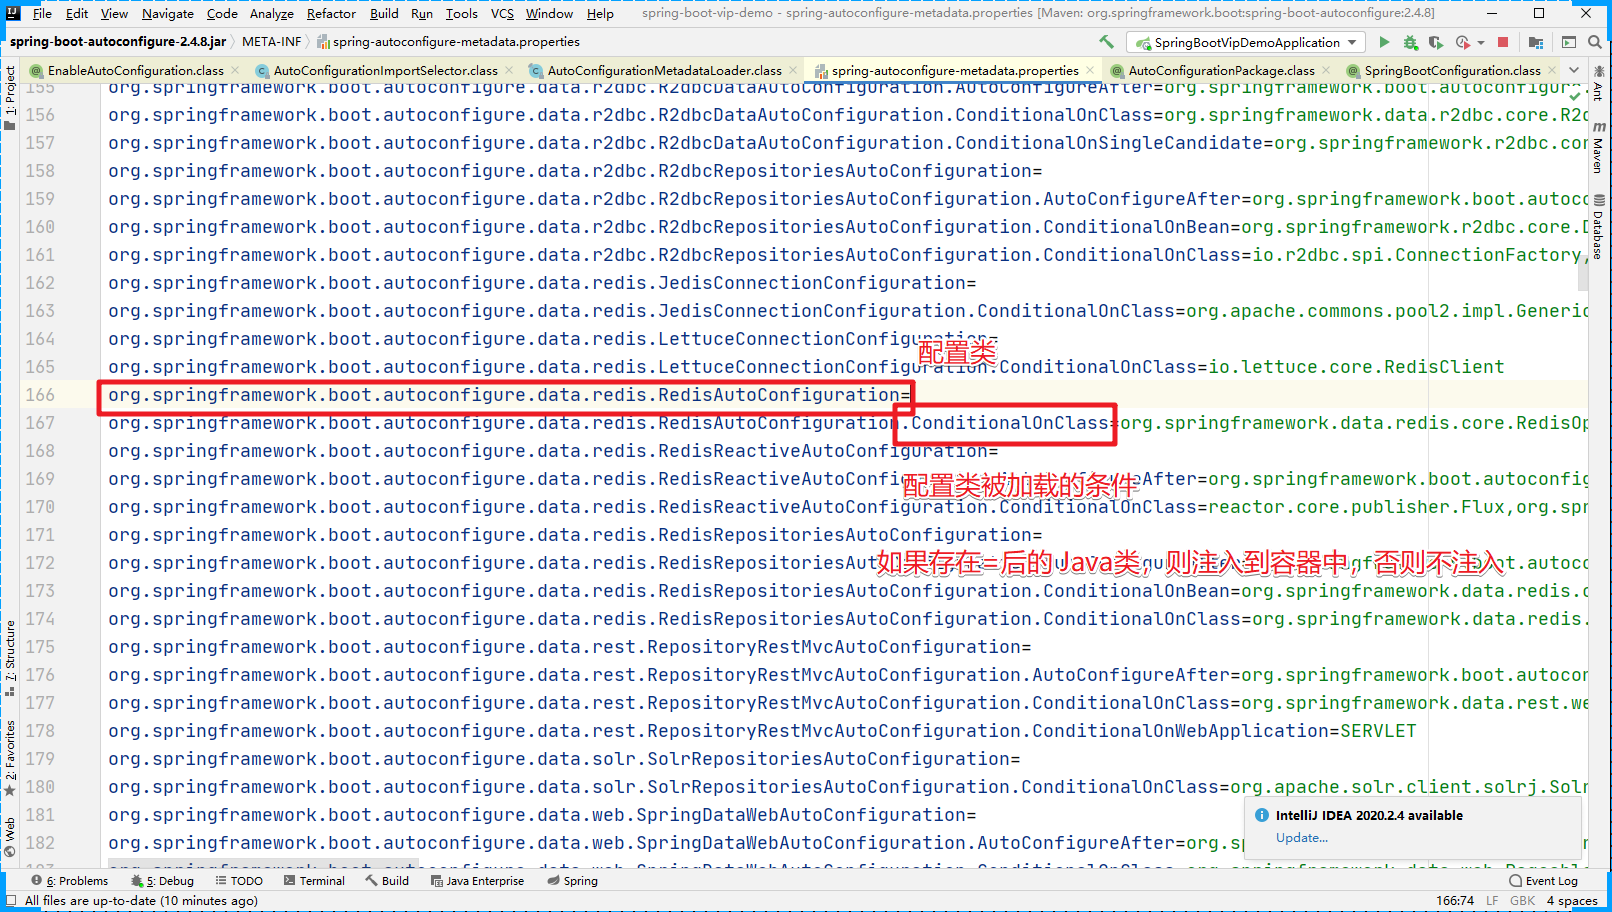Change indent setting 4 spaces
This screenshot has height=912, width=1612.
click(1572, 900)
